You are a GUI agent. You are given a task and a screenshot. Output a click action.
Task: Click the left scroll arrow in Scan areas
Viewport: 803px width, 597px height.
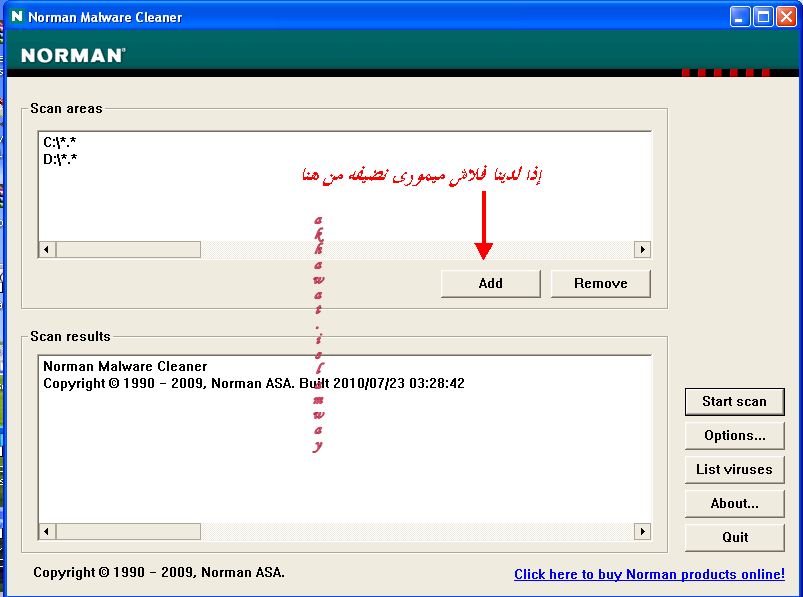47,250
